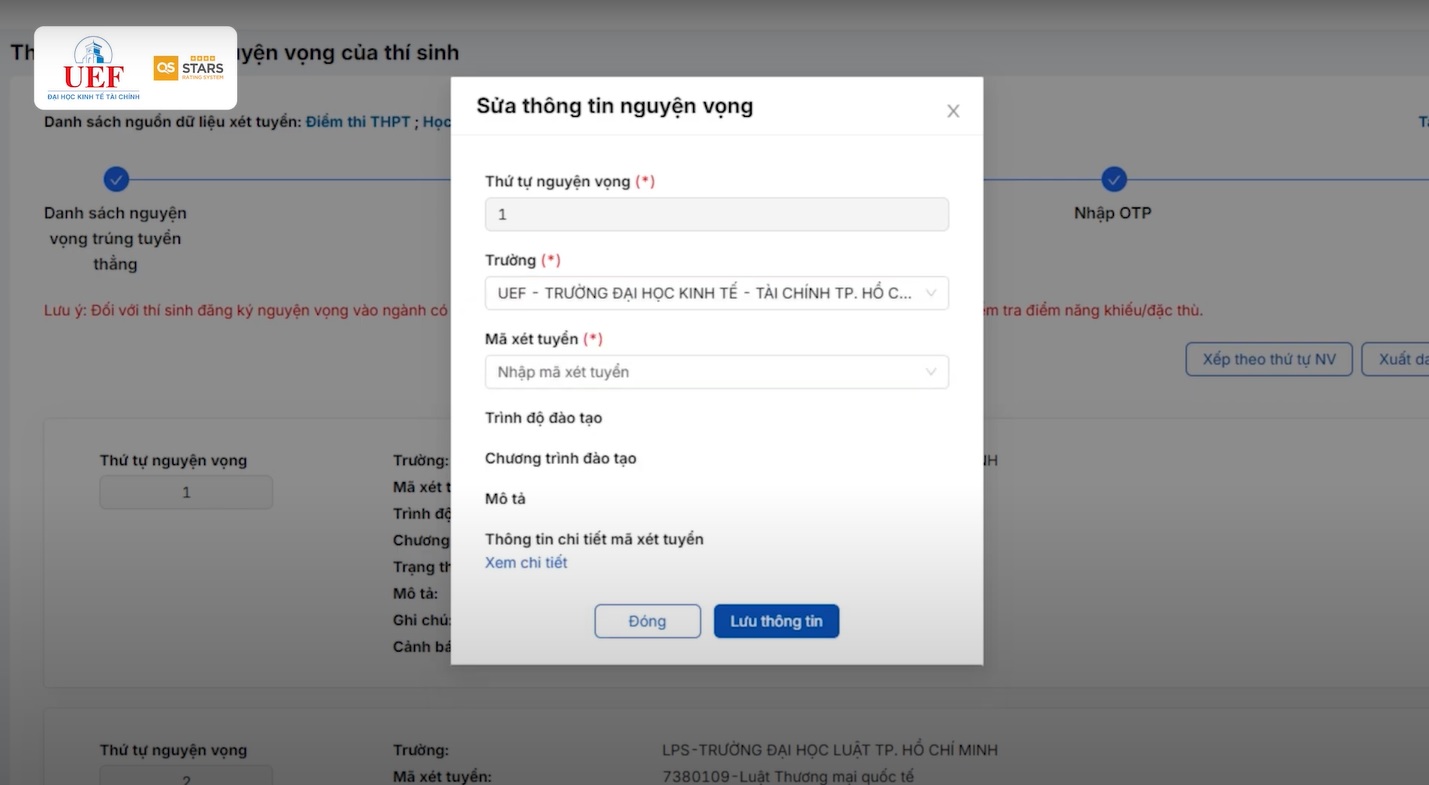Viewport: 1429px width, 785px height.
Task: Open the Xem chi tiết link
Action: [526, 563]
